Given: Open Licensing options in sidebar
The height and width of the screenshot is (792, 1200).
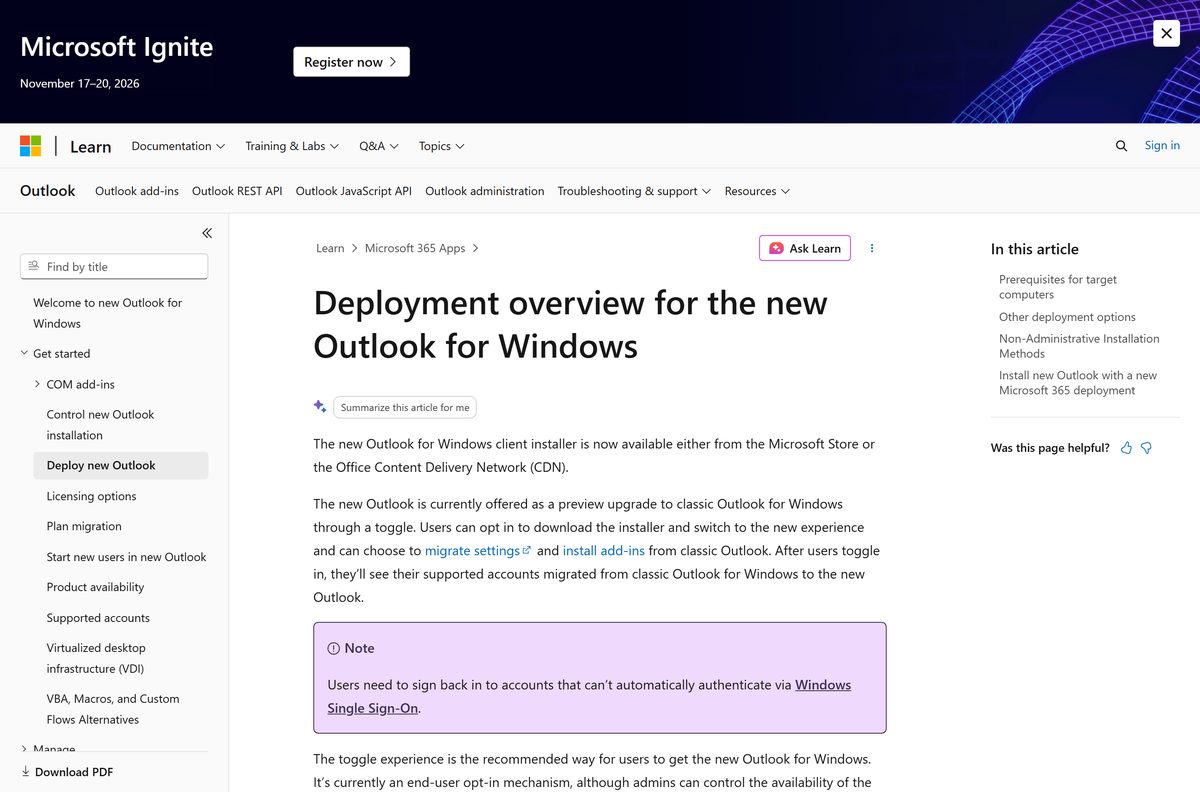Looking at the screenshot, I should tap(91, 496).
